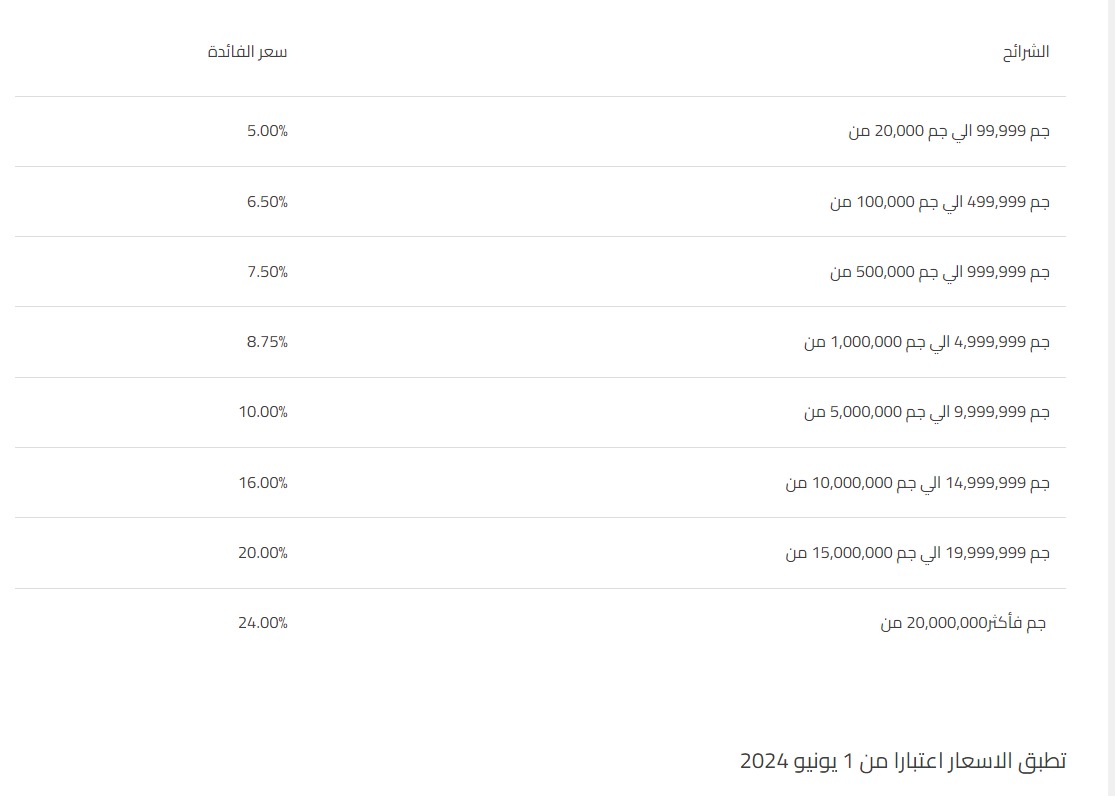
Task: Select the 100,000 to 499,999 tier text
Action: pos(940,202)
